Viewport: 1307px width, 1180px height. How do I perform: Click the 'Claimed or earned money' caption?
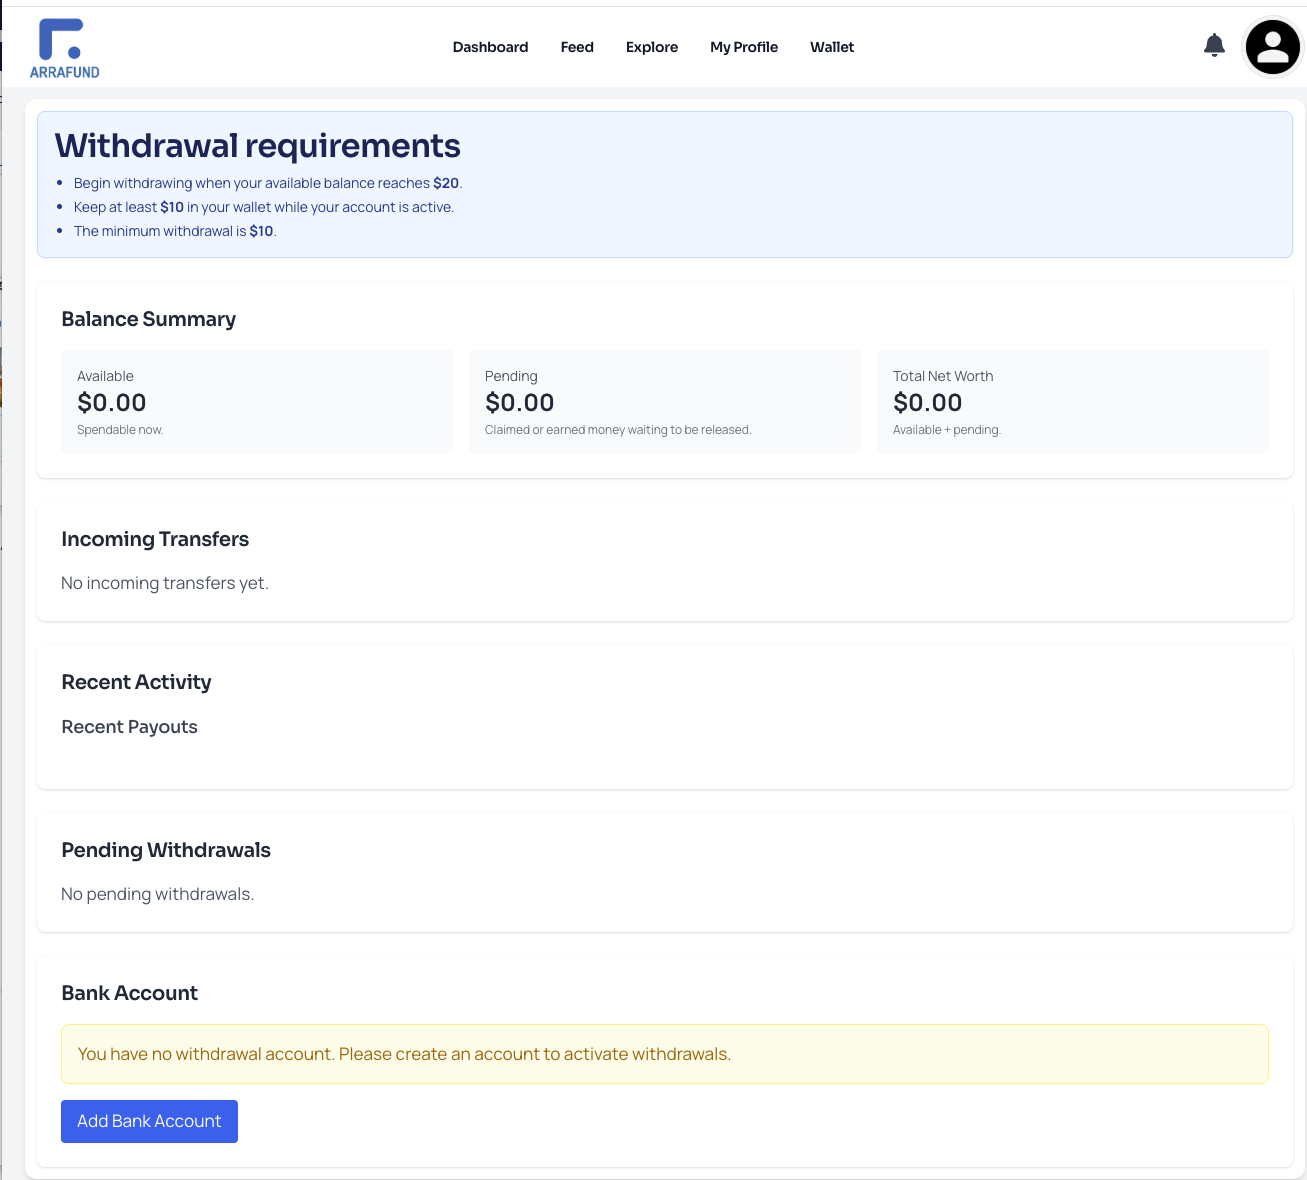(x=618, y=430)
